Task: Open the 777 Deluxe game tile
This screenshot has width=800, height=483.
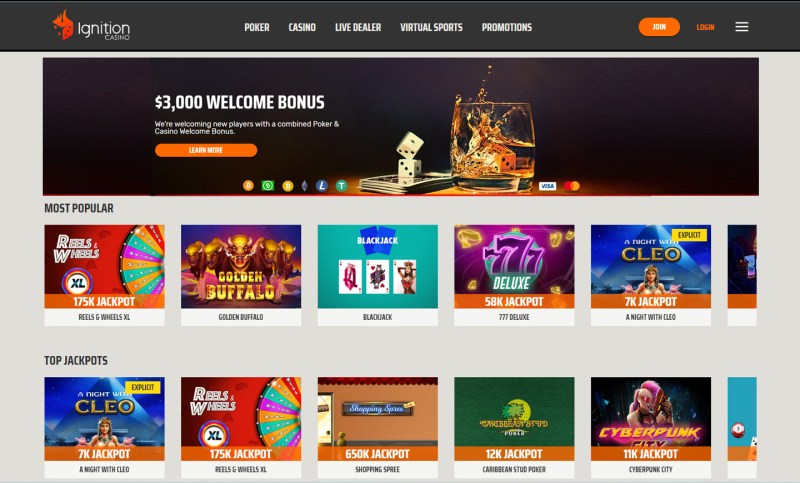Action: (x=514, y=275)
